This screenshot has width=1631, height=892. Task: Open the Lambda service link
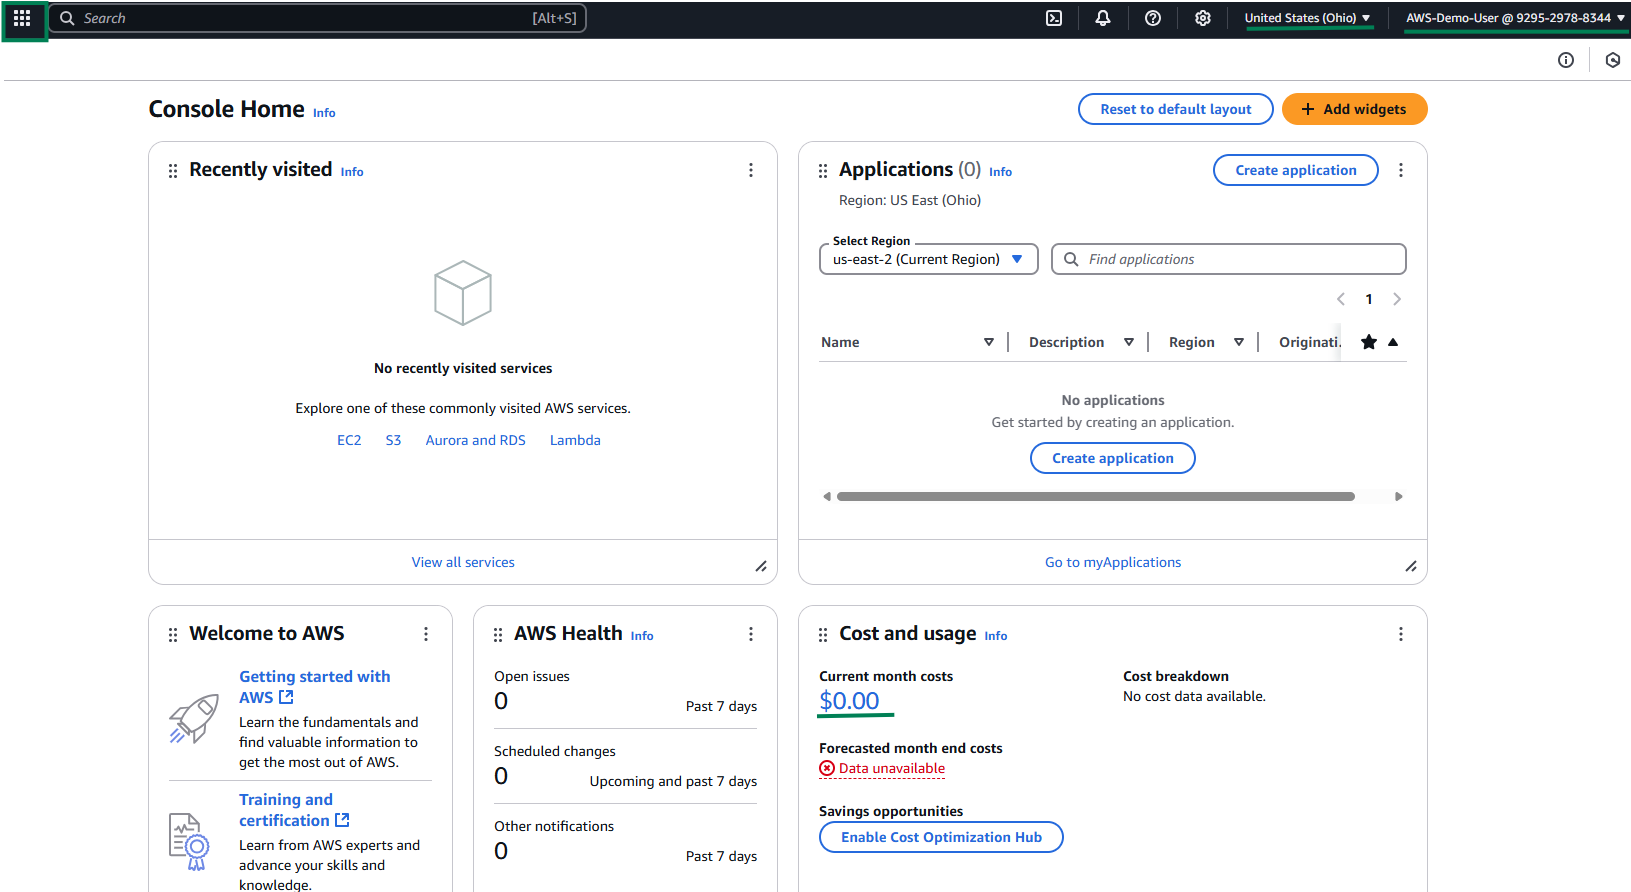coord(575,440)
